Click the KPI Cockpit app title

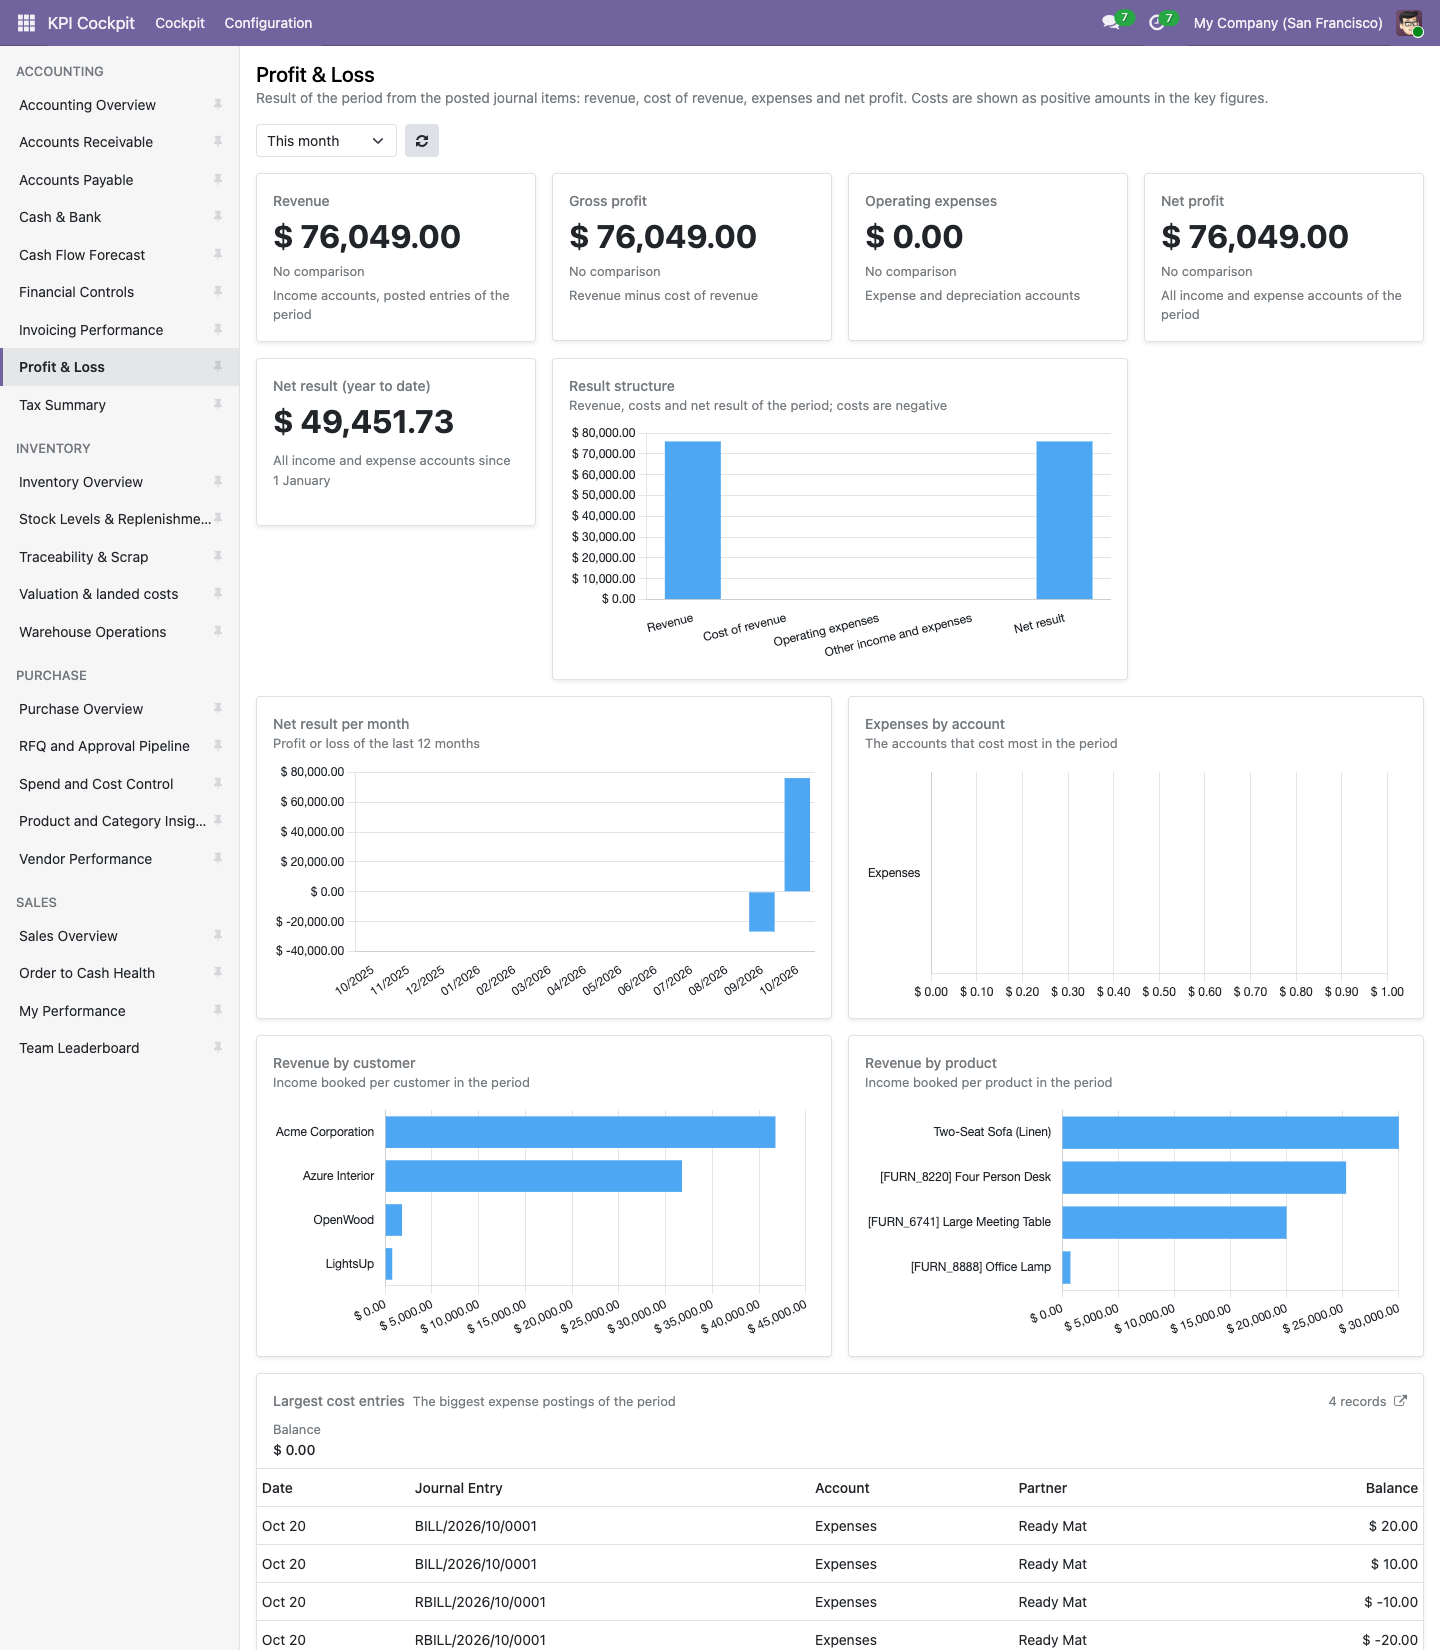(91, 23)
